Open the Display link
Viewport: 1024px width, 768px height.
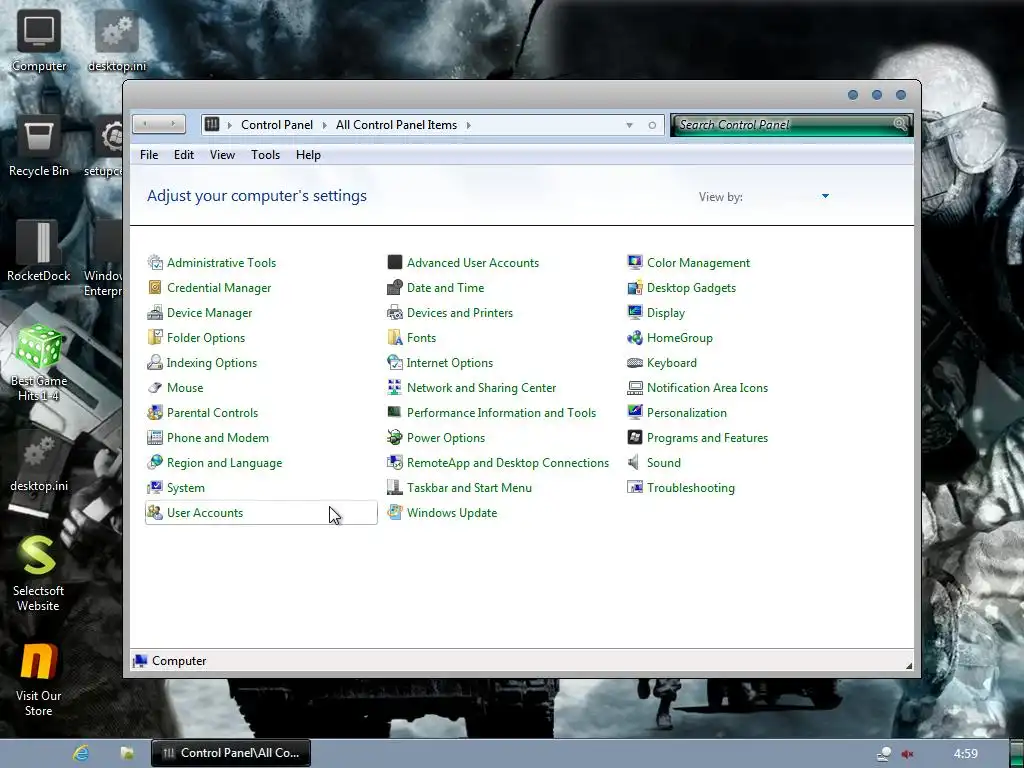(665, 313)
